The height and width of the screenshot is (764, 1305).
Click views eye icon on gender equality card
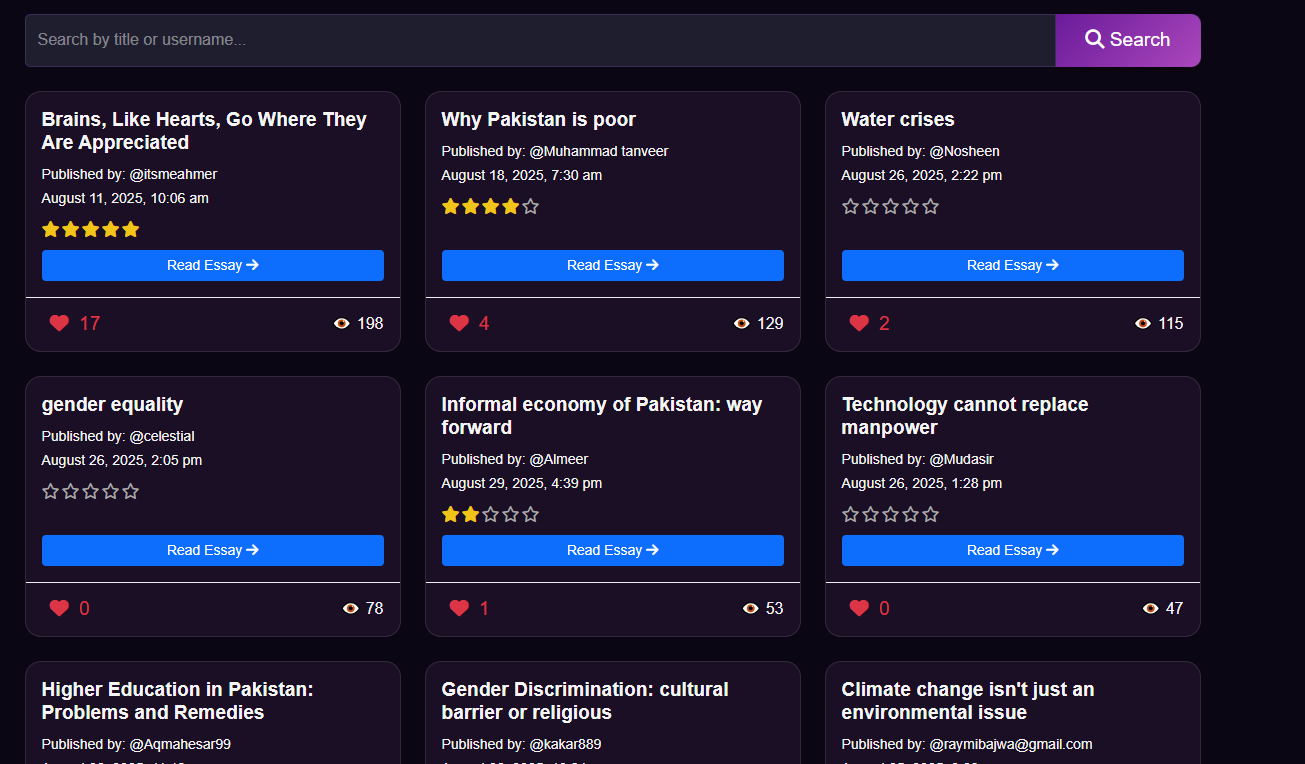click(x=350, y=608)
